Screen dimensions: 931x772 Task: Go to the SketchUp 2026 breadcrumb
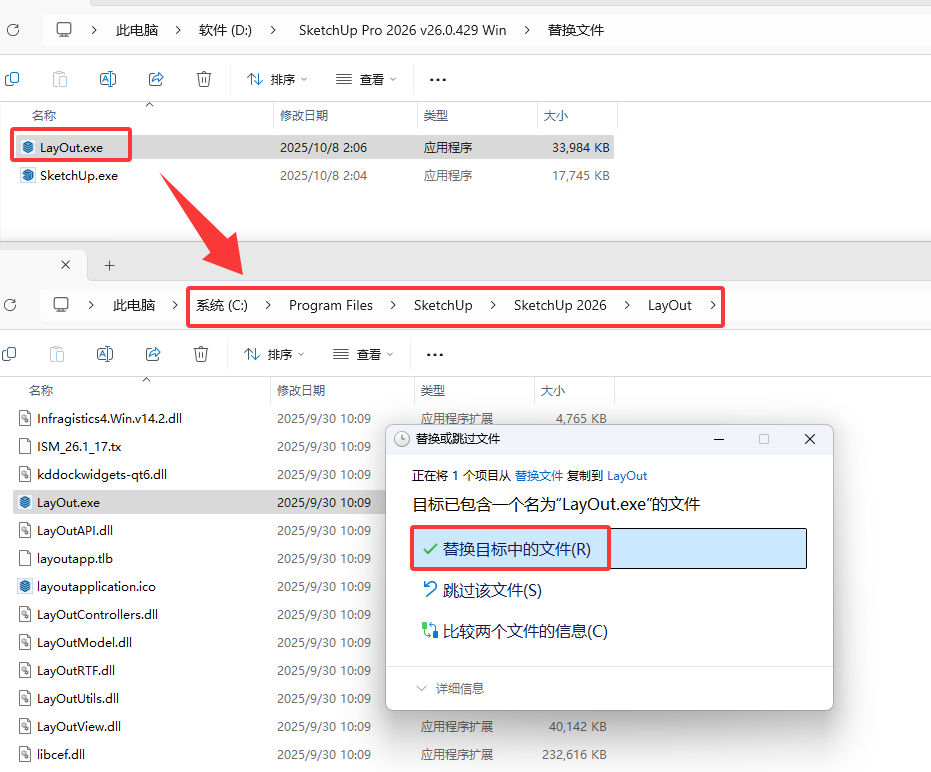(x=560, y=305)
